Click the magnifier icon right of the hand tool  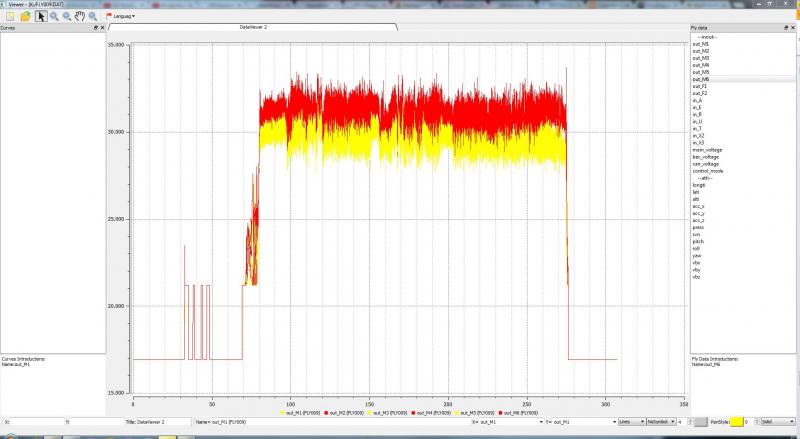(93, 16)
